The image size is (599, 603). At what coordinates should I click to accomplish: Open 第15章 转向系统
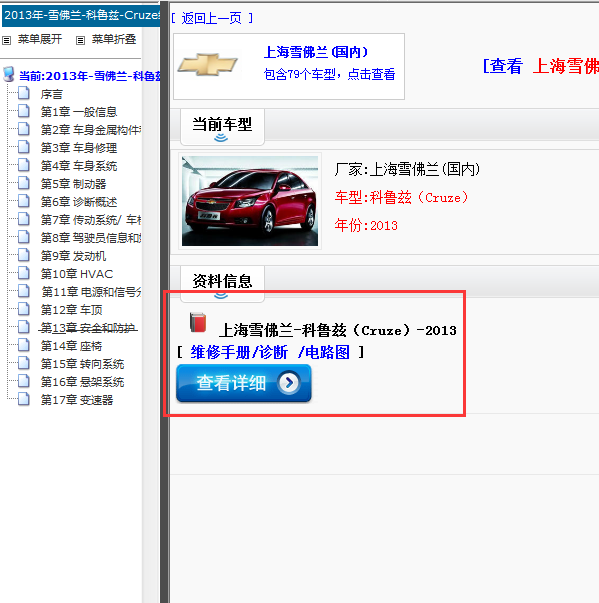coord(82,364)
